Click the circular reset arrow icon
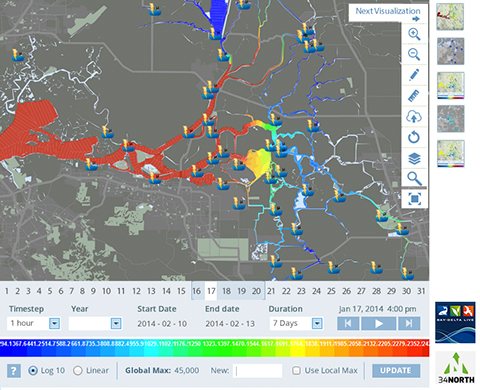The width and height of the screenshot is (480, 390). (x=414, y=137)
